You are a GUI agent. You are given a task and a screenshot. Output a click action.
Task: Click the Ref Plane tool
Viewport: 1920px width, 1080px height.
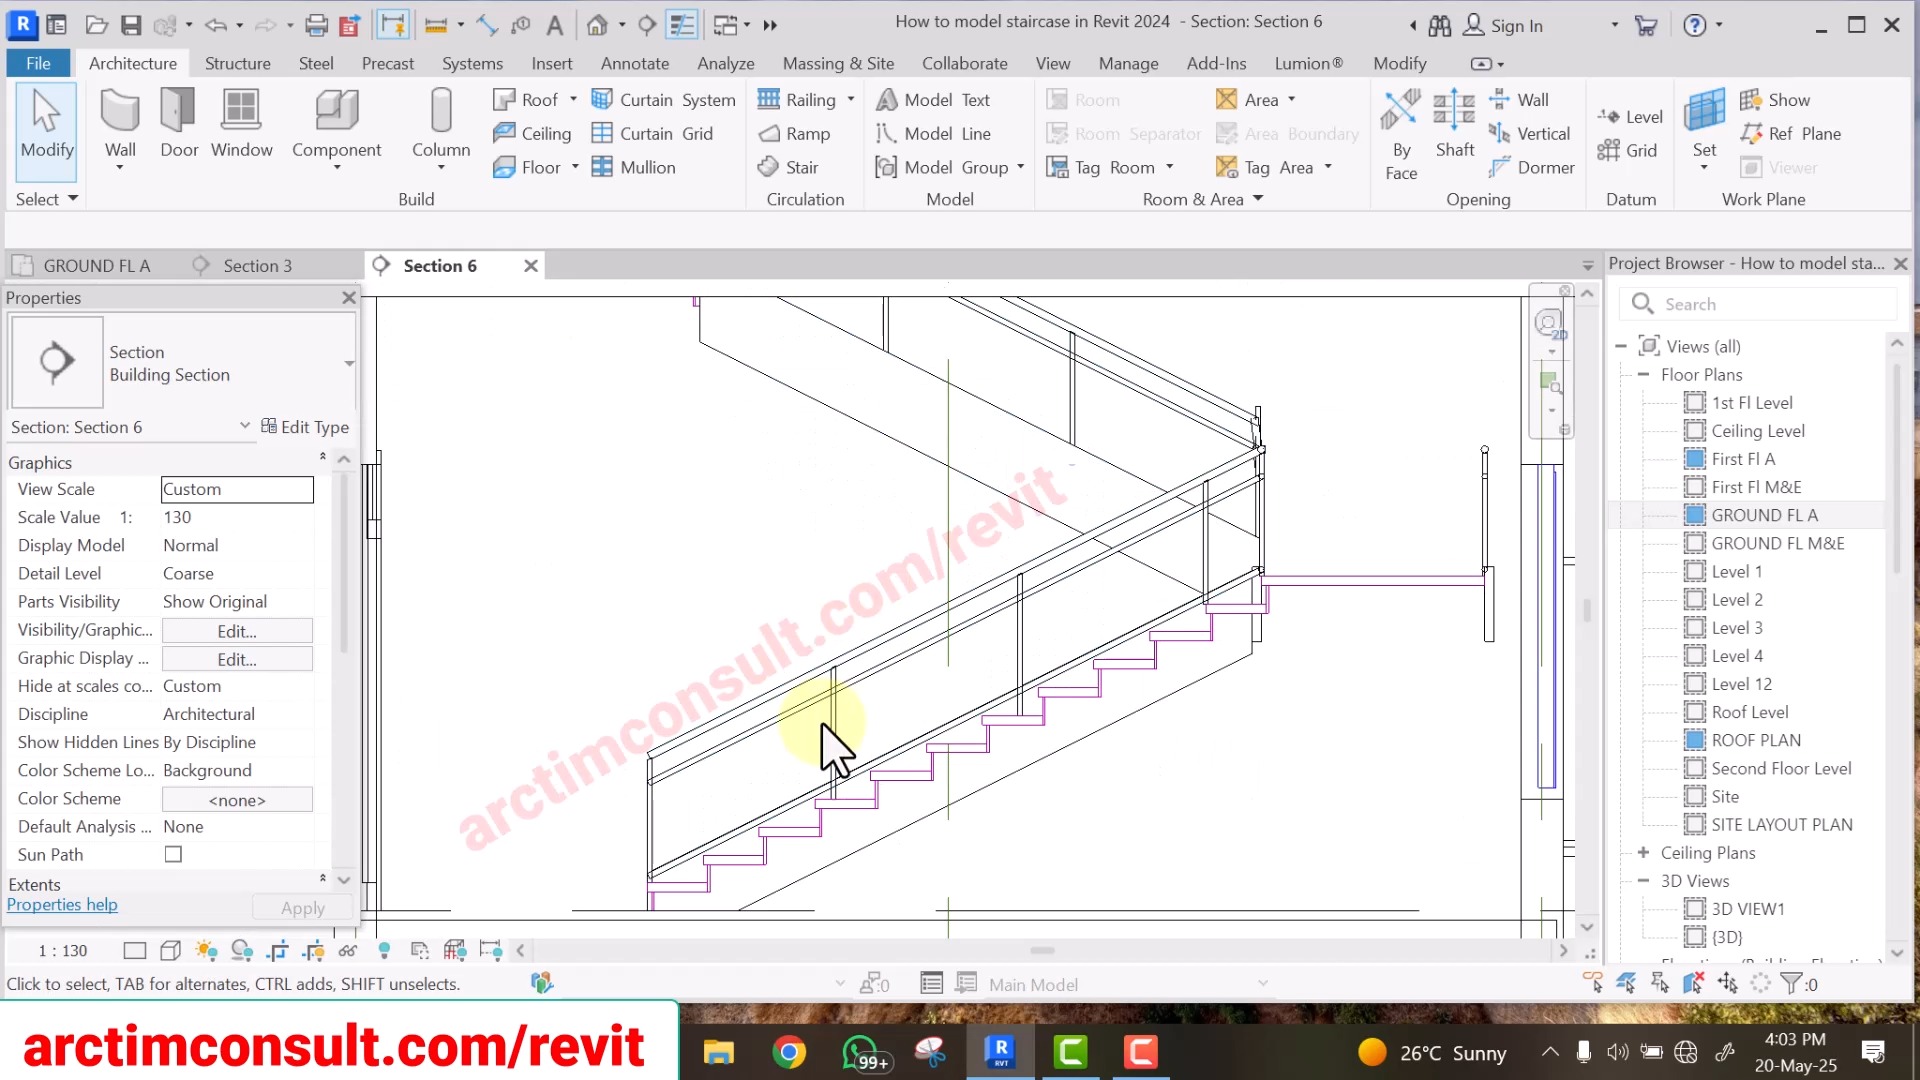click(x=1790, y=133)
